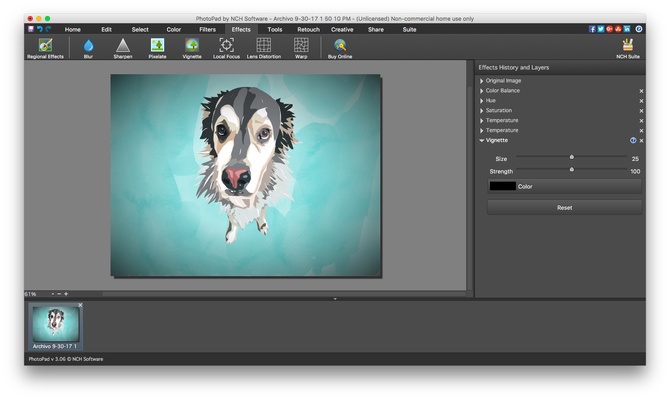Share via the LinkedIn icon
This screenshot has width=670, height=400.
[x=627, y=29]
